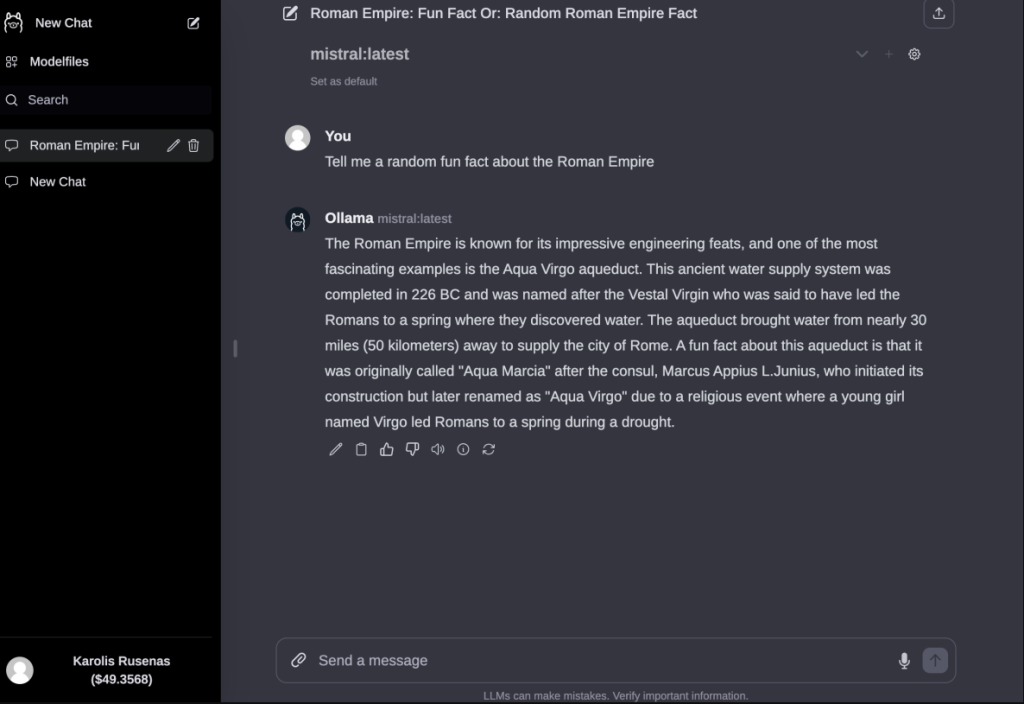Rename the Roman Empire chat with pencil icon
Screen dimensions: 1024x704
click(x=173, y=146)
